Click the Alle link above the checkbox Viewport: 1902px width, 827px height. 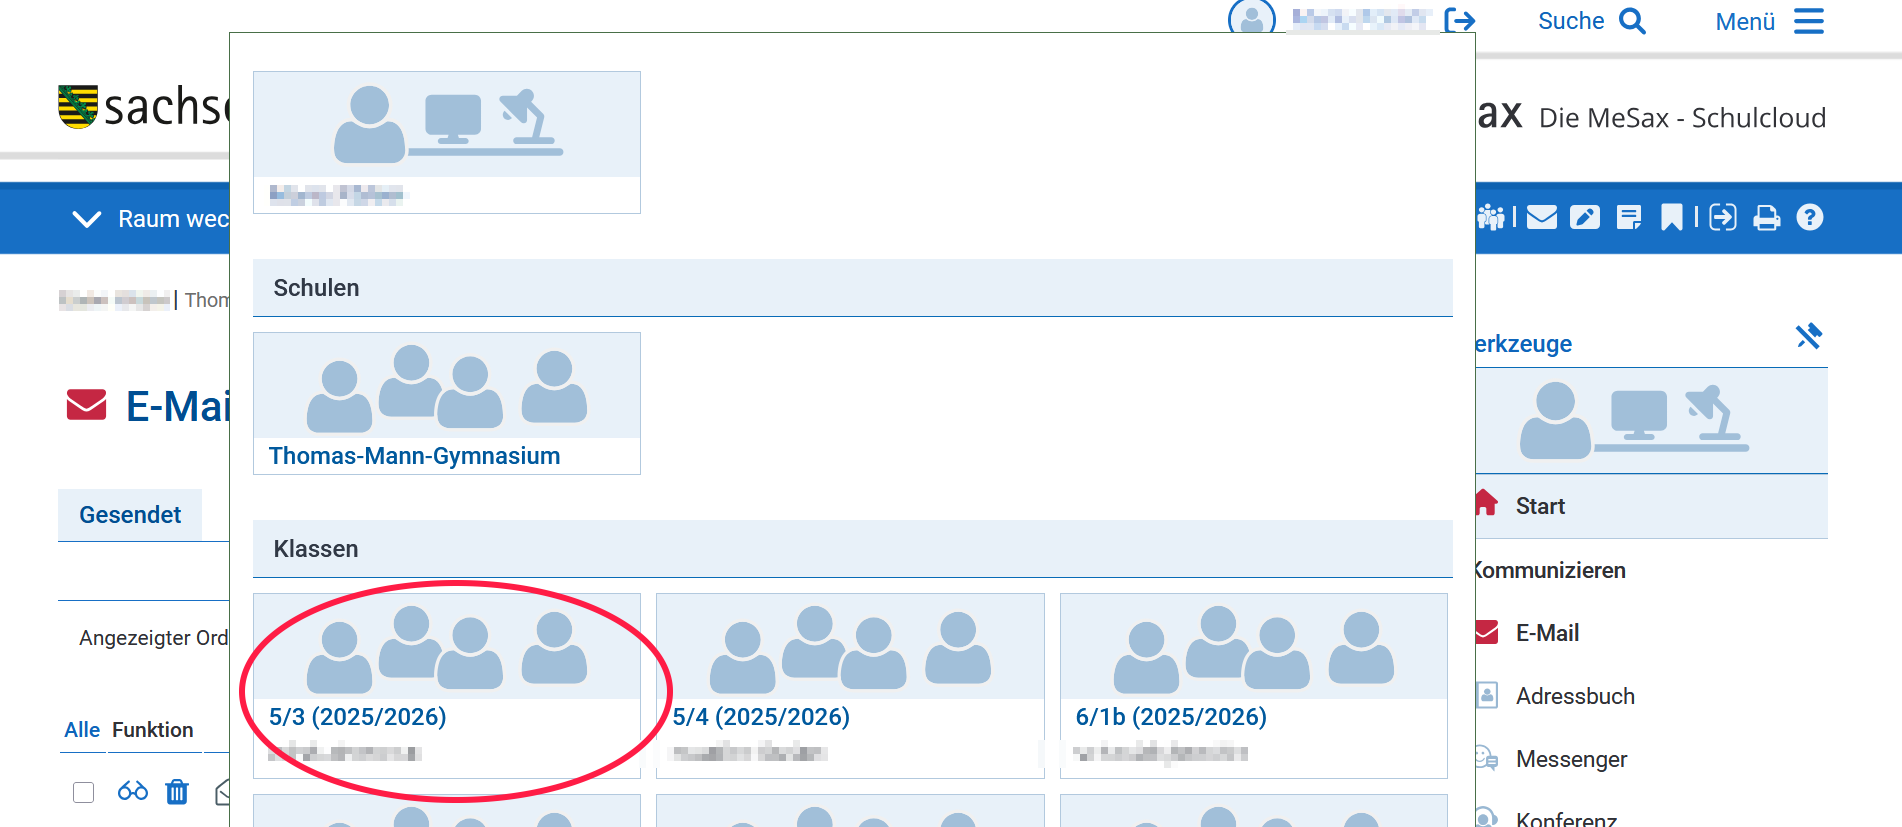pyautogui.click(x=82, y=730)
